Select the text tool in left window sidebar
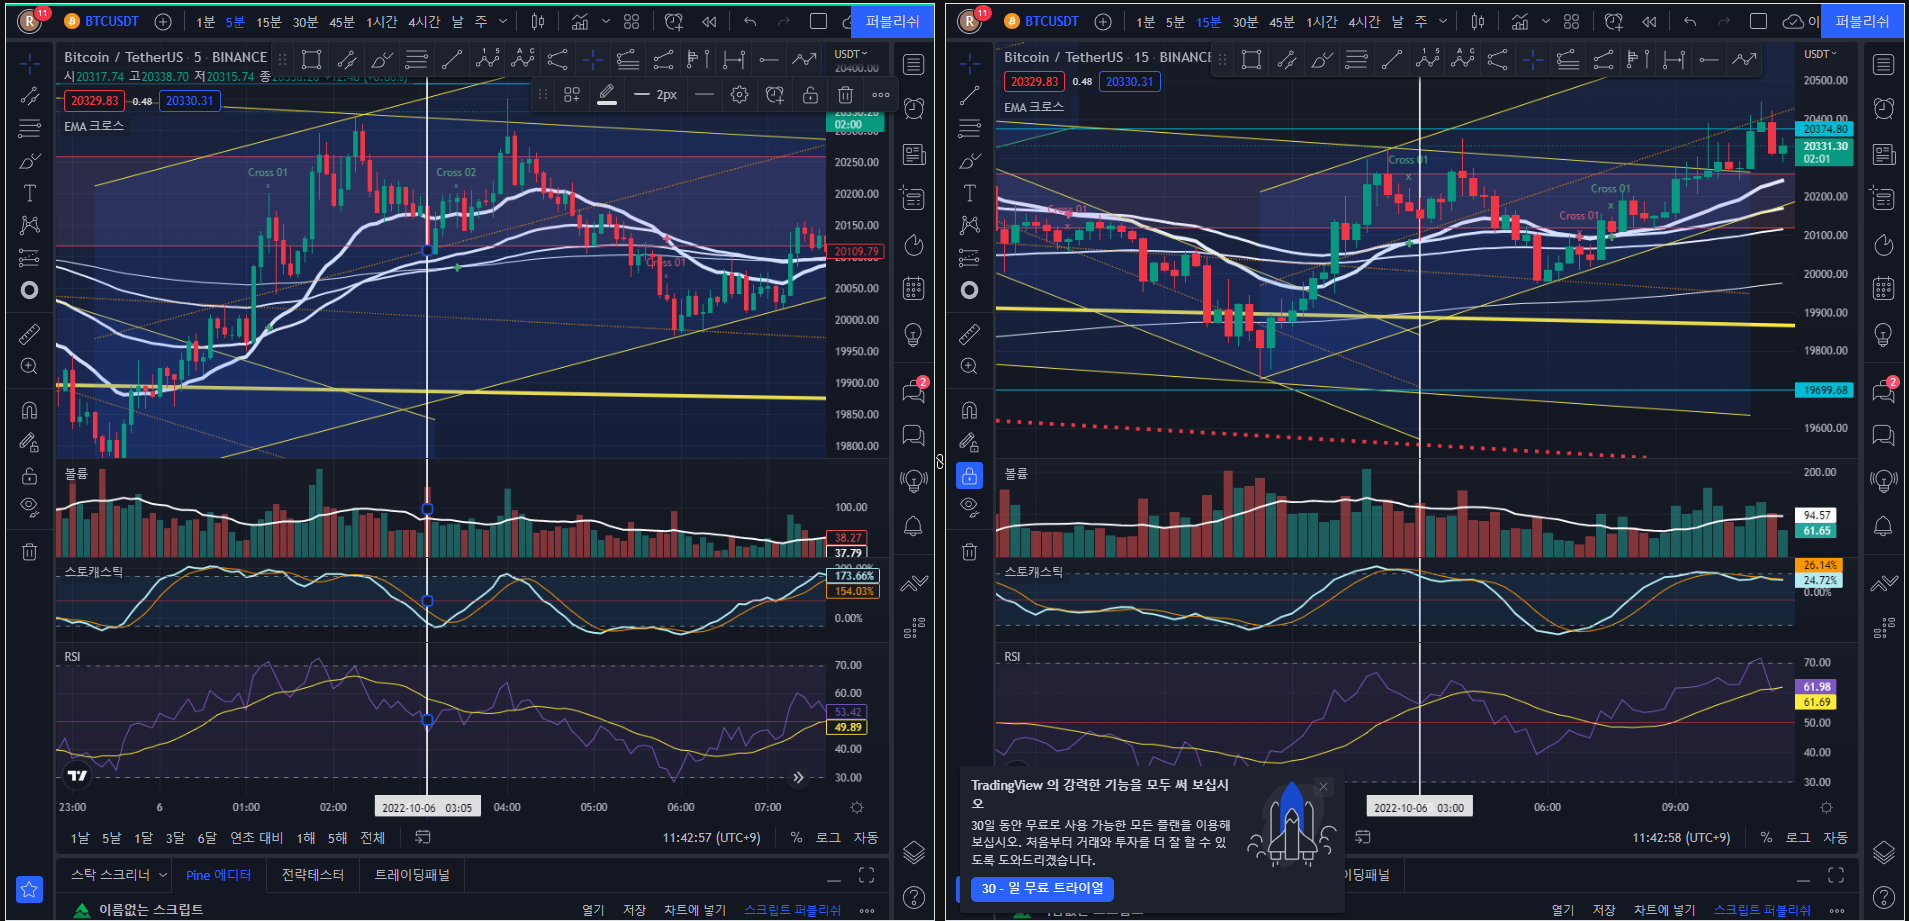Image resolution: width=1909 pixels, height=921 pixels. [30, 193]
